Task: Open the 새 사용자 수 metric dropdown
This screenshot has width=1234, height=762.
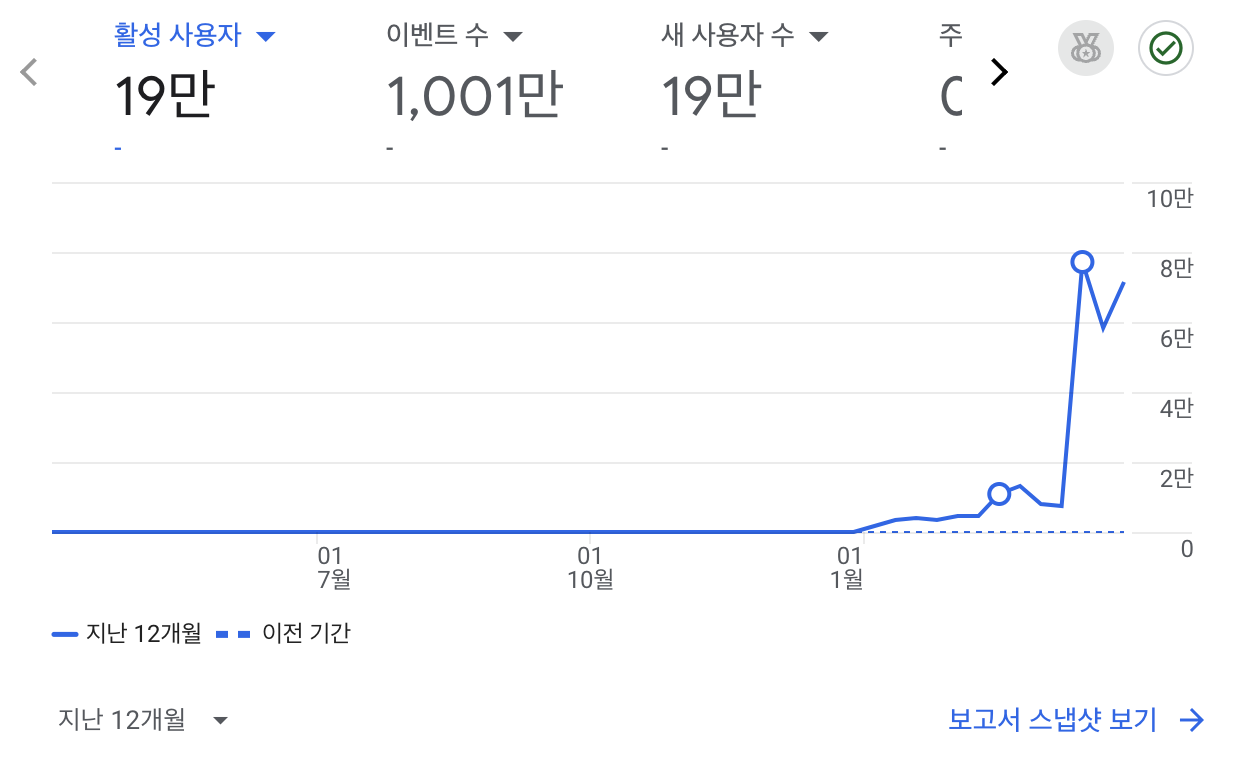Action: [819, 37]
